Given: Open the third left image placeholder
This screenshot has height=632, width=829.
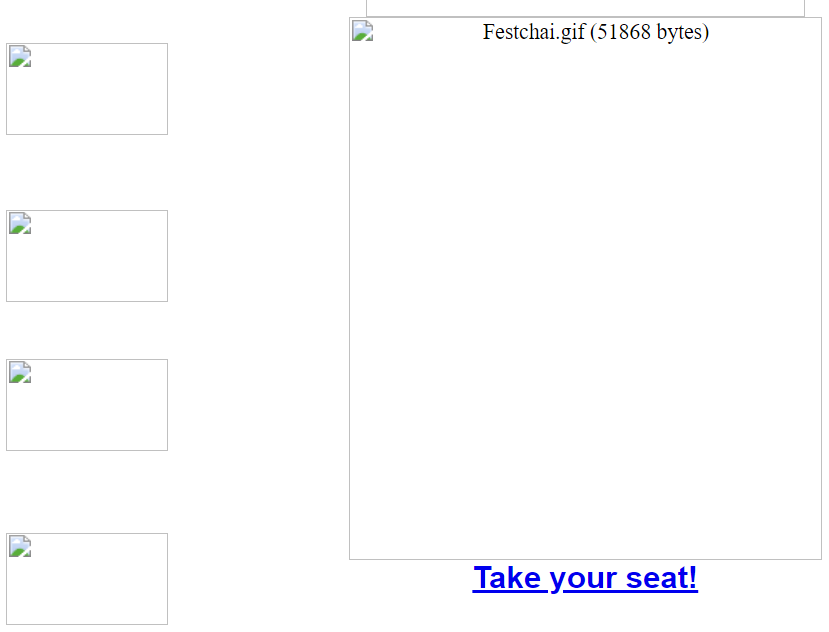Looking at the screenshot, I should (x=87, y=405).
